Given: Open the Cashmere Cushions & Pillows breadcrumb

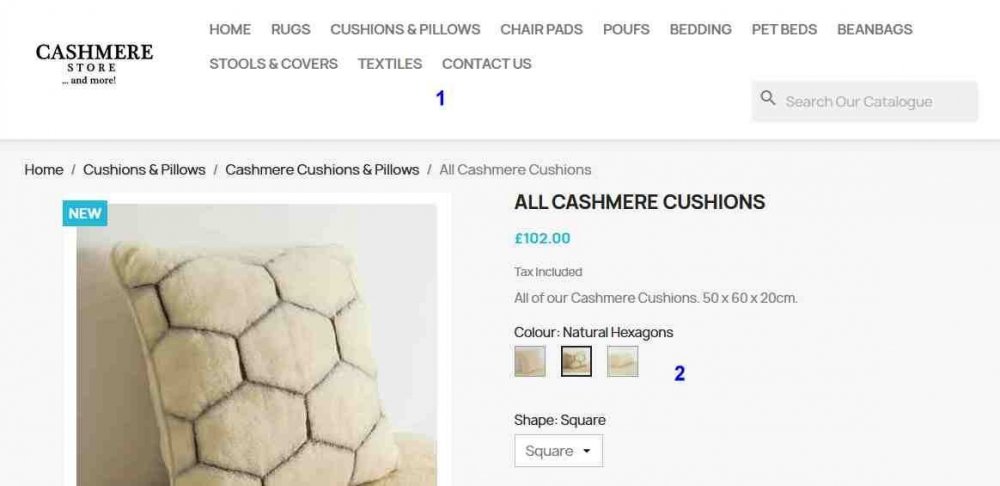Looking at the screenshot, I should pos(322,170).
